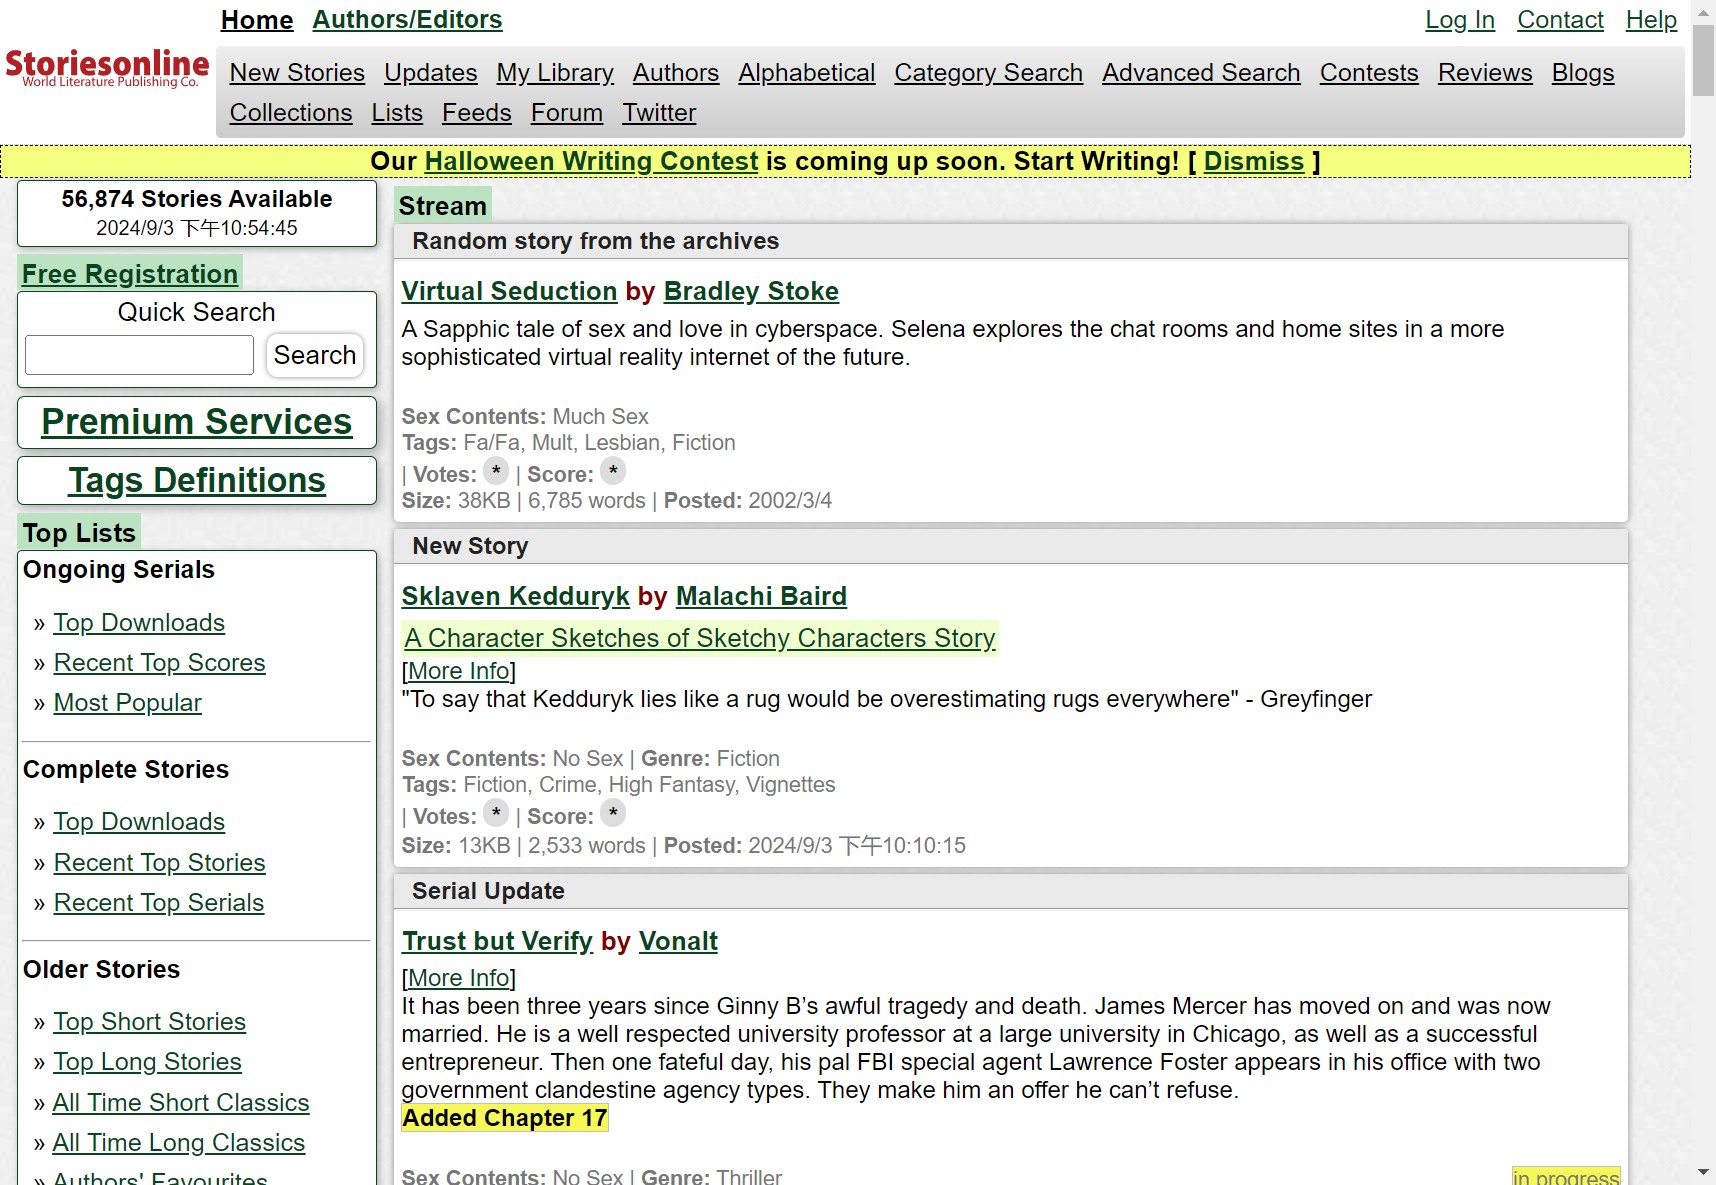Open Free Registration link

tap(130, 274)
